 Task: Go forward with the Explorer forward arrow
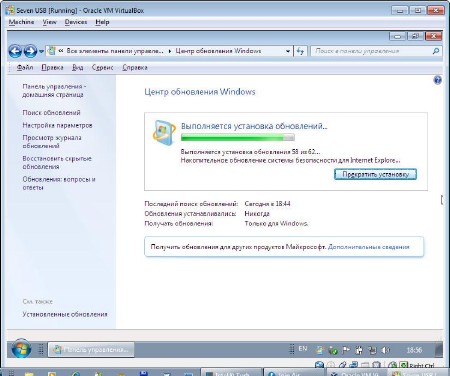(30, 51)
